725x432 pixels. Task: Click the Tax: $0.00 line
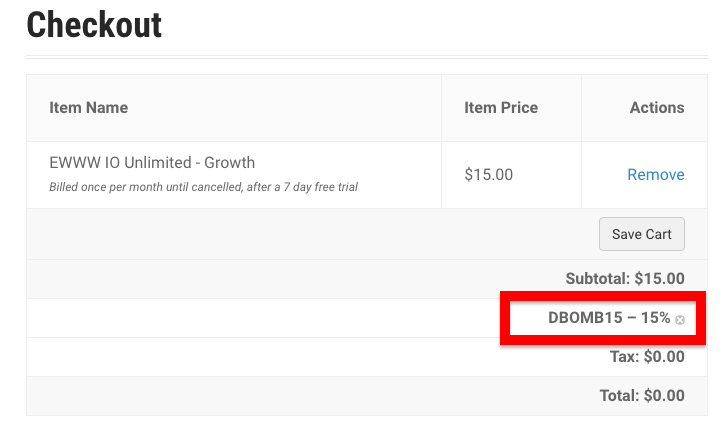click(647, 357)
